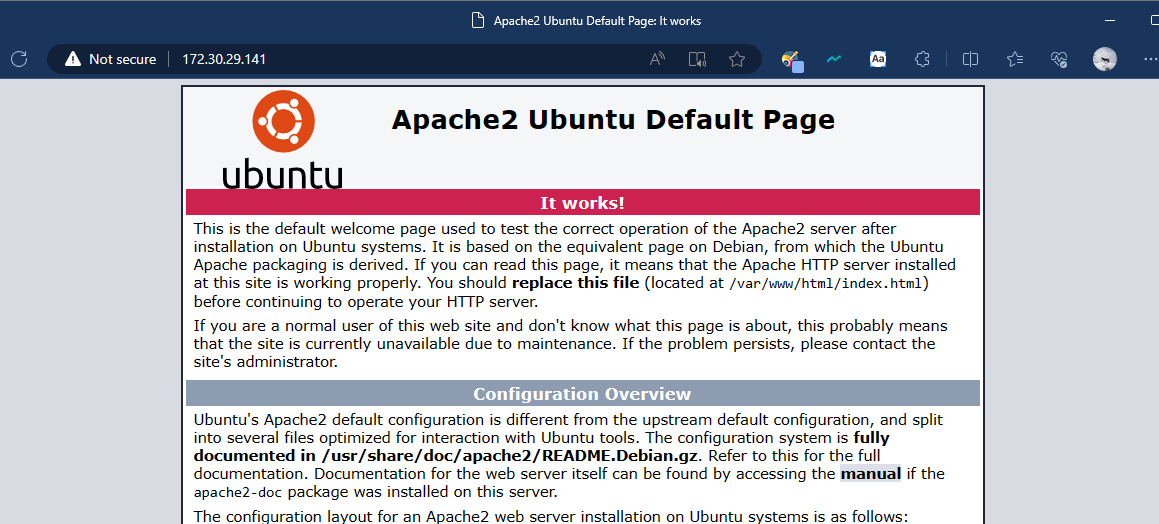Click the apache2-doc package name text
The height and width of the screenshot is (524, 1159).
240,492
